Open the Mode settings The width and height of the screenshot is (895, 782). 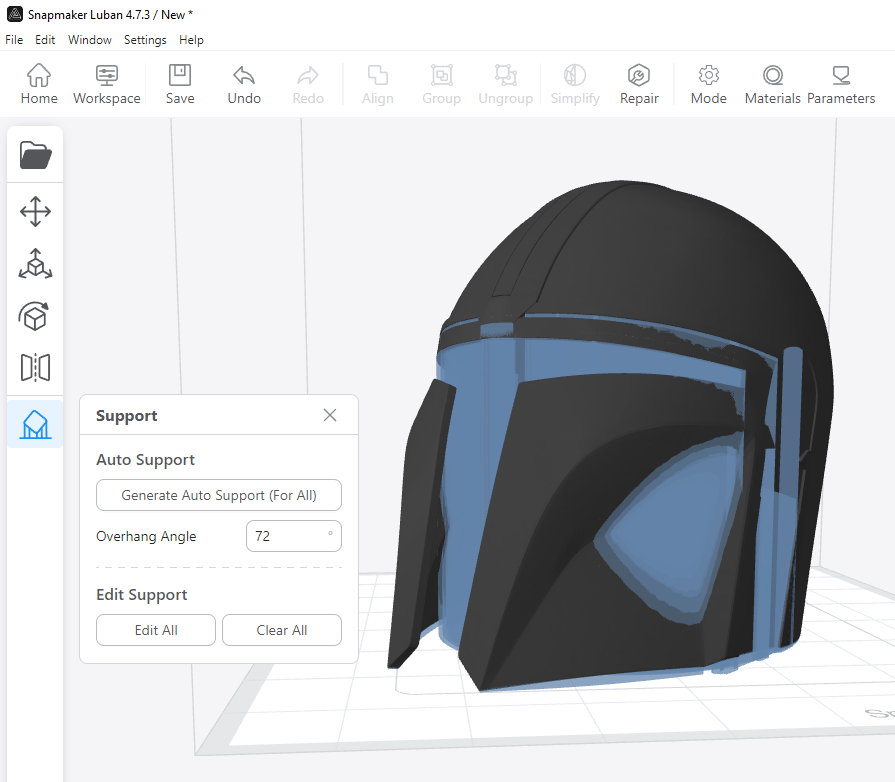pyautogui.click(x=709, y=84)
